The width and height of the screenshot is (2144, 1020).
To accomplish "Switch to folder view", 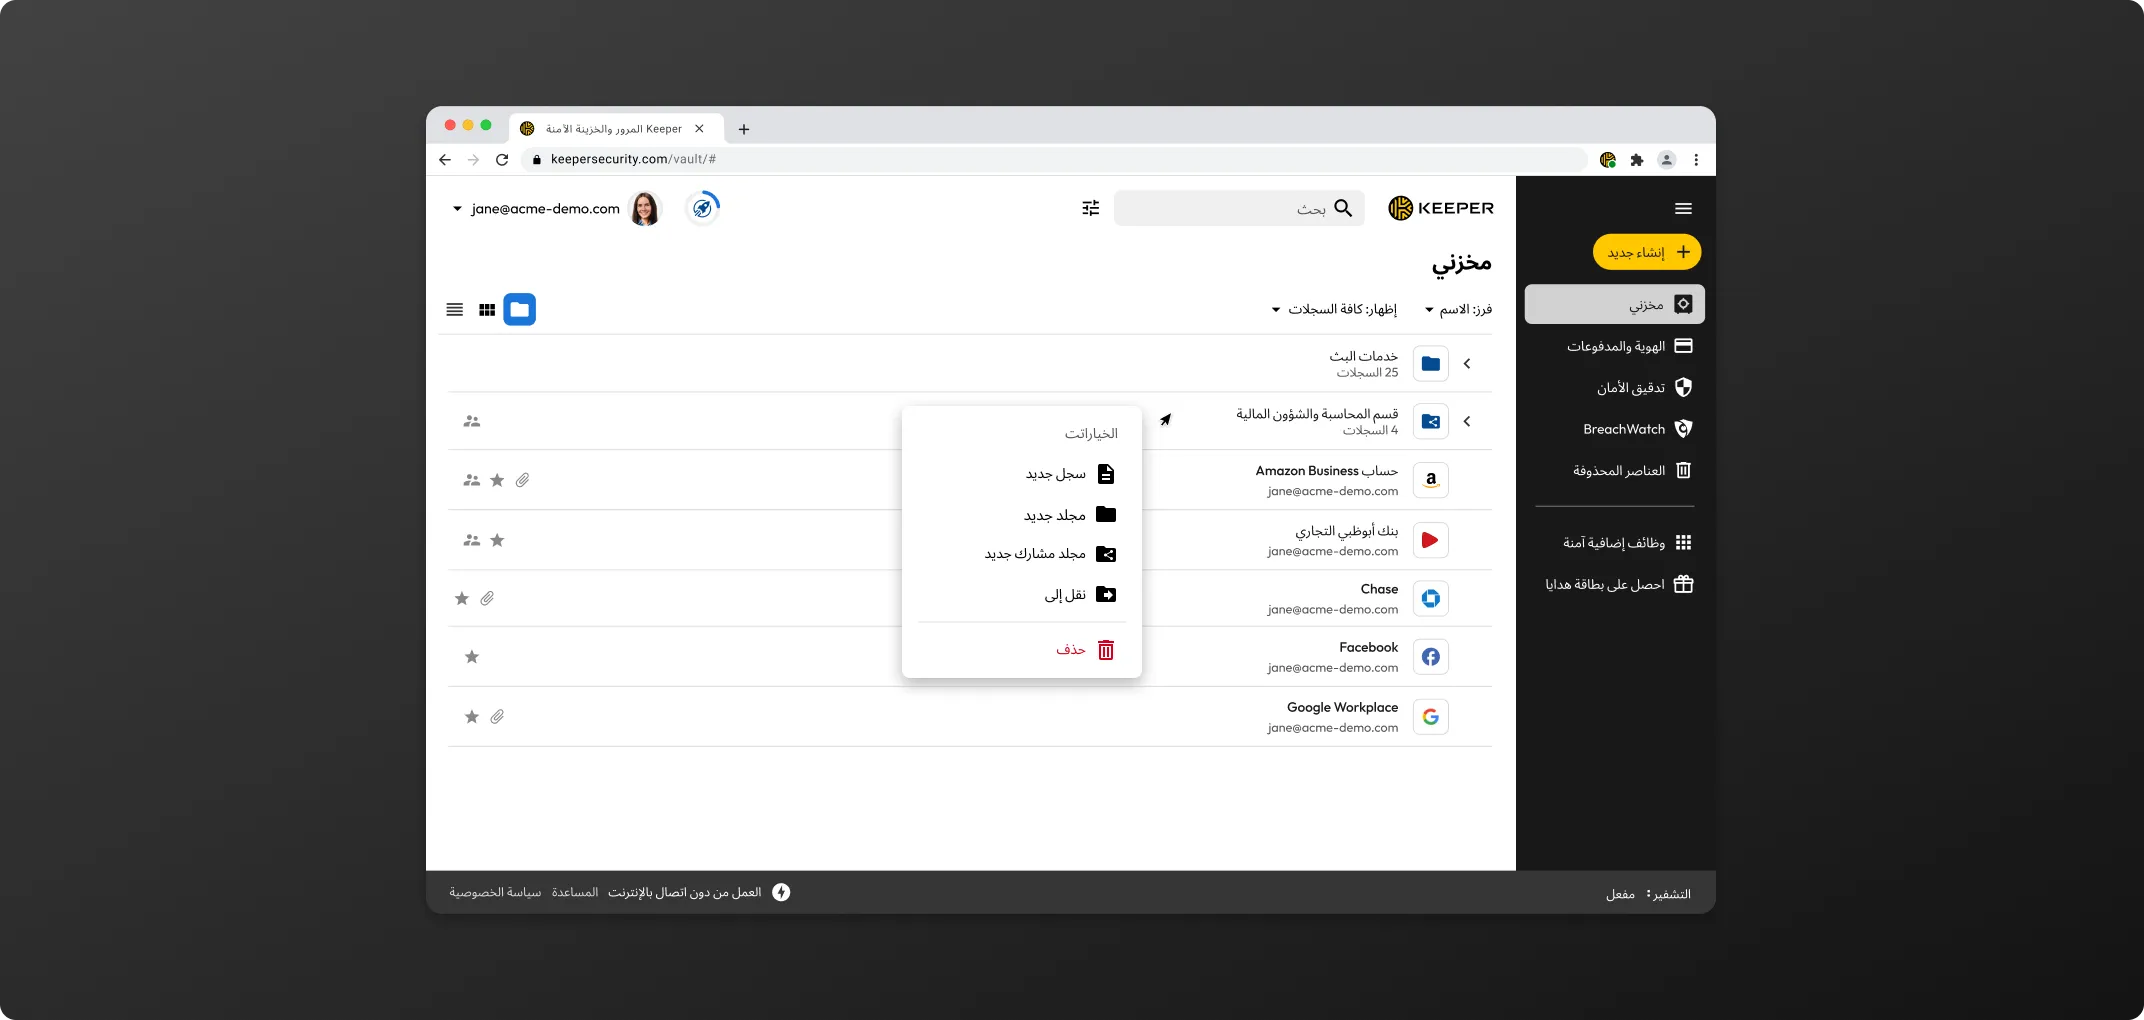I will pyautogui.click(x=520, y=309).
